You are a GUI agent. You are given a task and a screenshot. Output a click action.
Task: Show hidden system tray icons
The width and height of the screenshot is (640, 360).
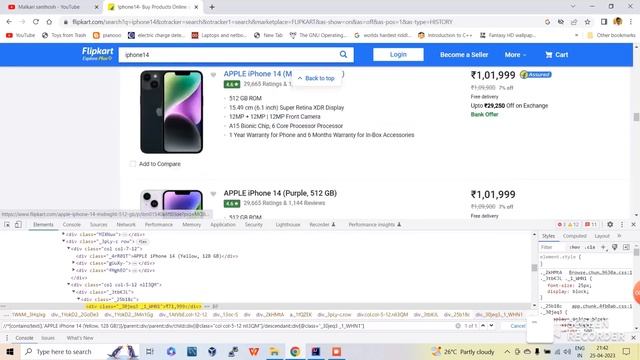(507, 351)
